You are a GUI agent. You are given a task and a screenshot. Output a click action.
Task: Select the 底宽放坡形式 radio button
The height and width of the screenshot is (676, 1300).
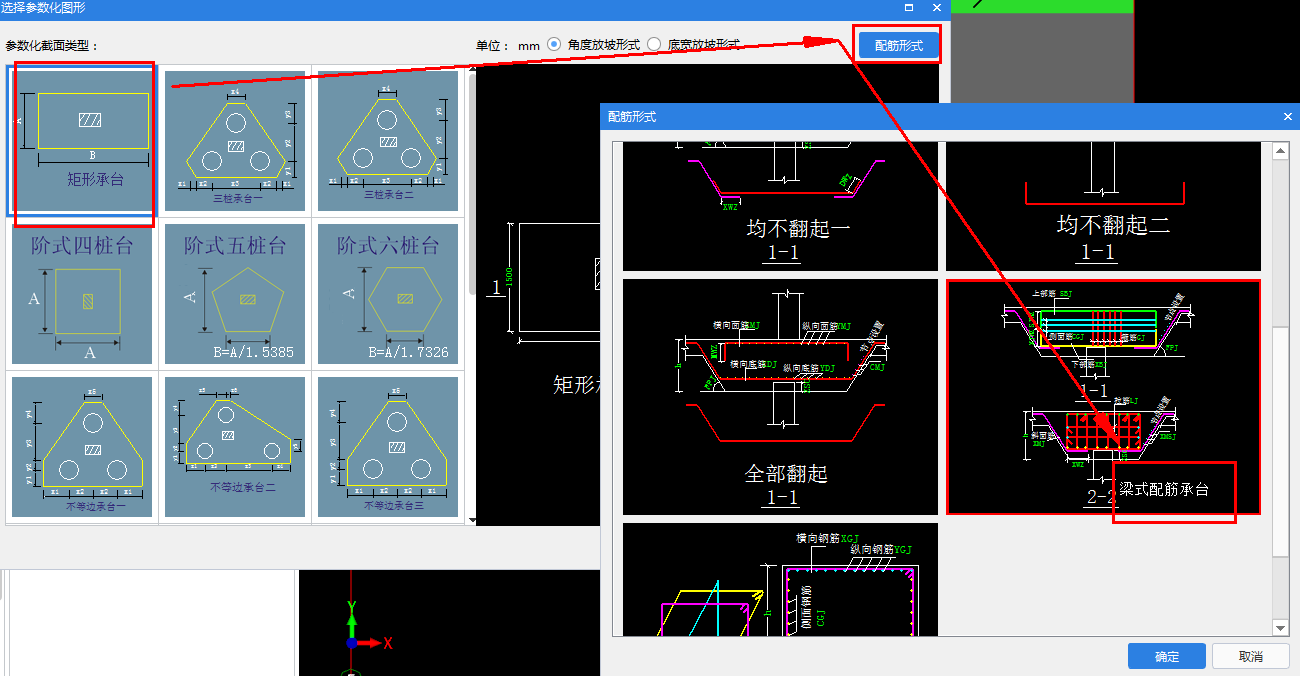(x=654, y=45)
